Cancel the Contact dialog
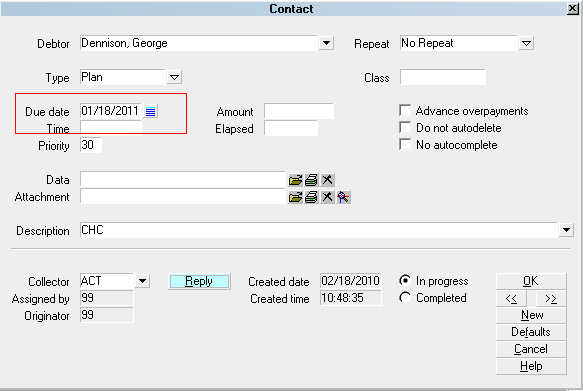 (x=531, y=349)
